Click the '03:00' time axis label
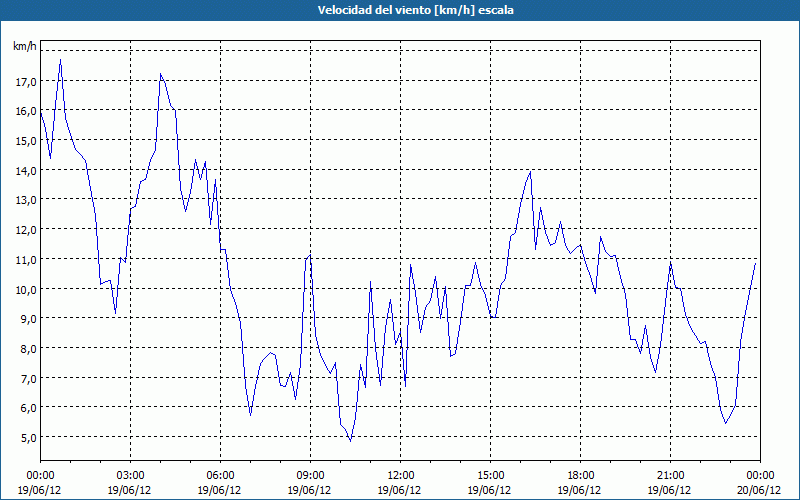The height and width of the screenshot is (500, 800). [130, 476]
